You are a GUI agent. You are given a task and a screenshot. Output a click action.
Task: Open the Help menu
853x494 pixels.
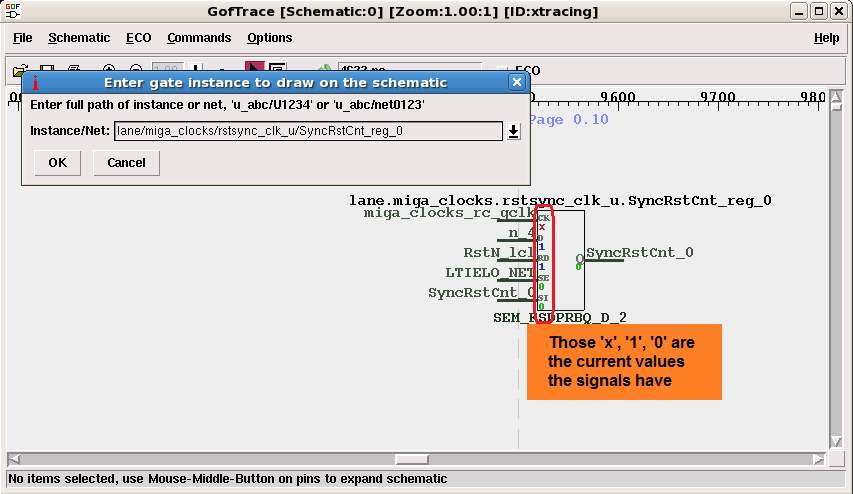tap(826, 38)
